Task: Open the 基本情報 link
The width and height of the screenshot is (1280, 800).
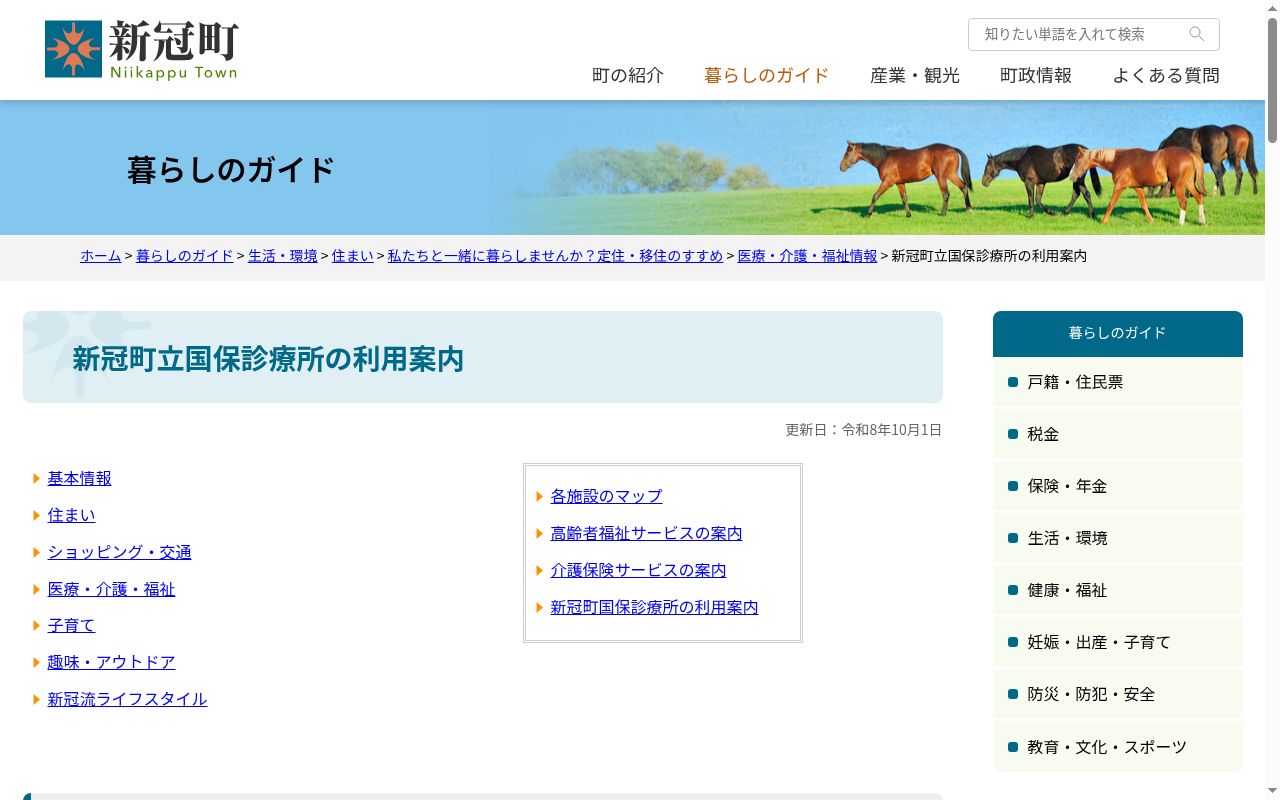Action: point(80,479)
